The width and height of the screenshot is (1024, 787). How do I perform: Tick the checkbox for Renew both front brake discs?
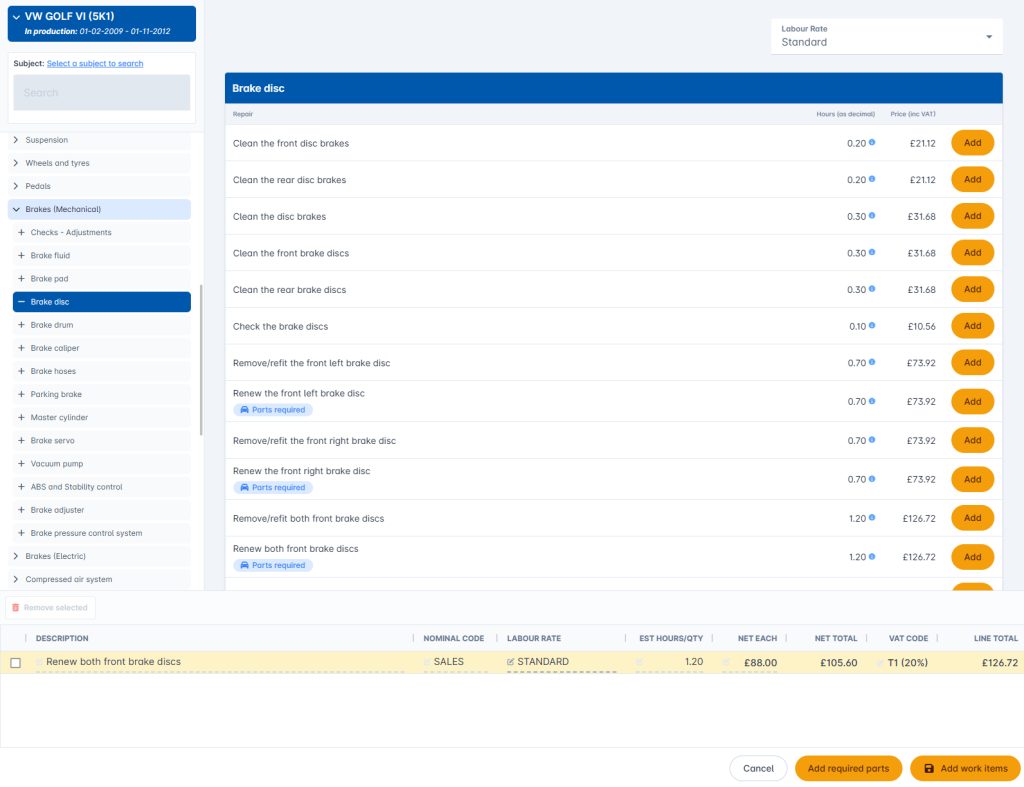(x=15, y=663)
